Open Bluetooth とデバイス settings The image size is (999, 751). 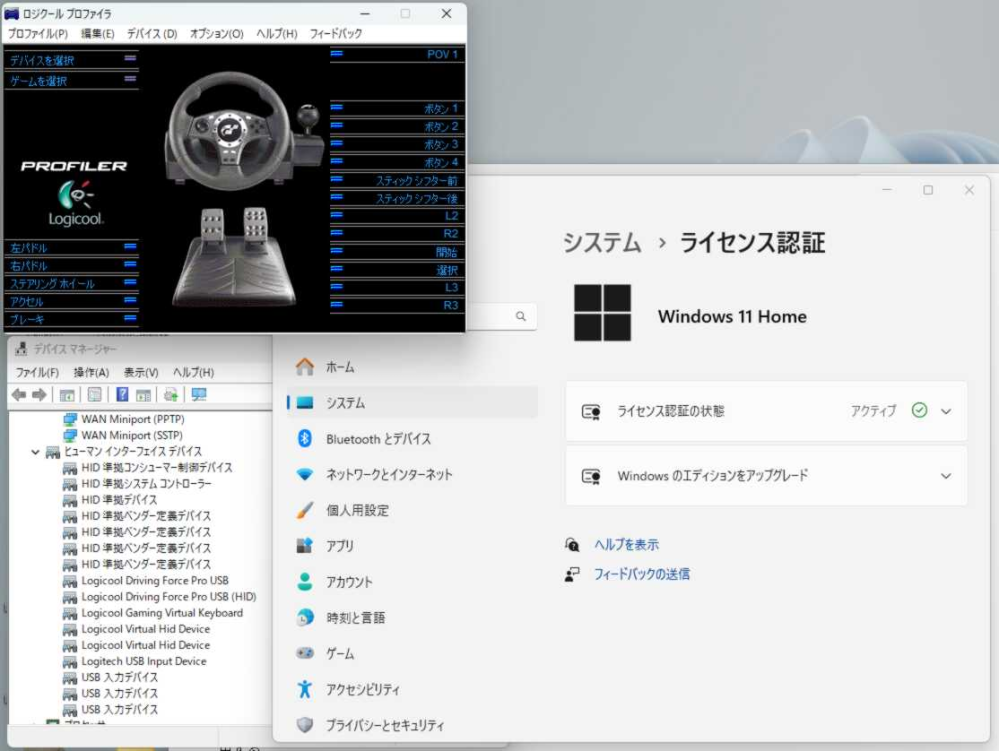tap(412, 439)
